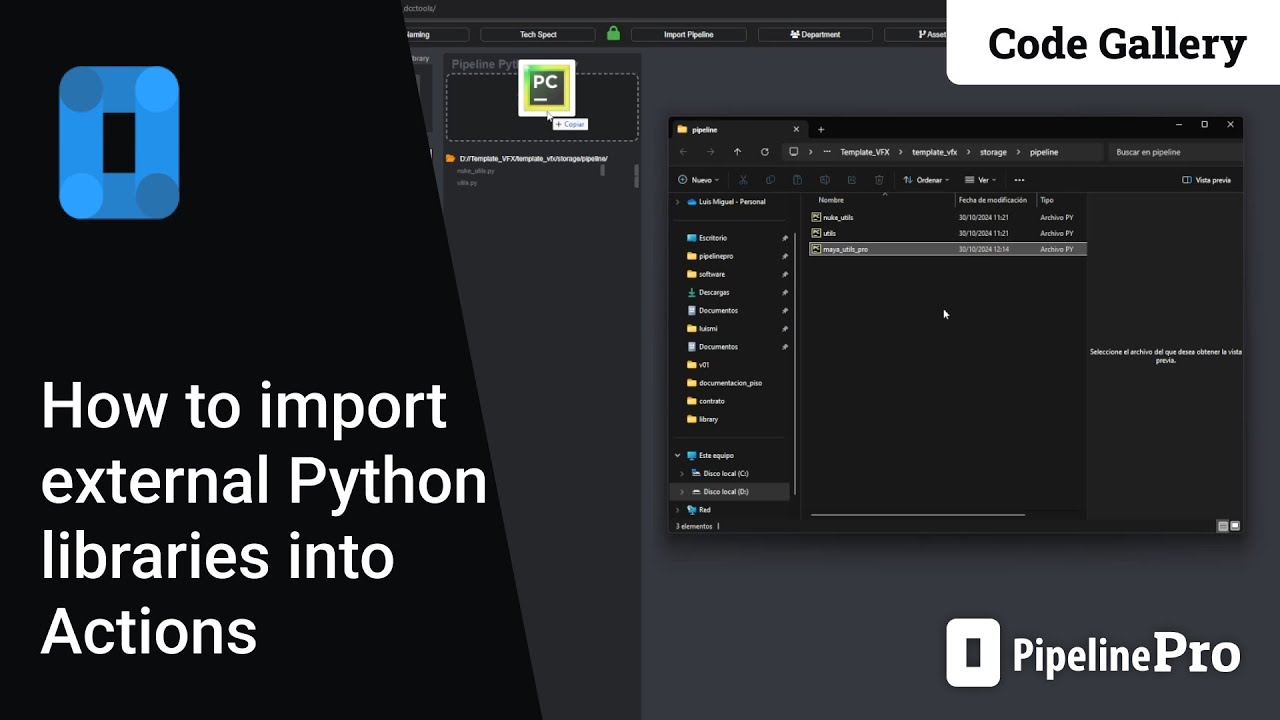This screenshot has height=720, width=1280.
Task: Switch to large icons view at status bar
Action: [x=1235, y=526]
